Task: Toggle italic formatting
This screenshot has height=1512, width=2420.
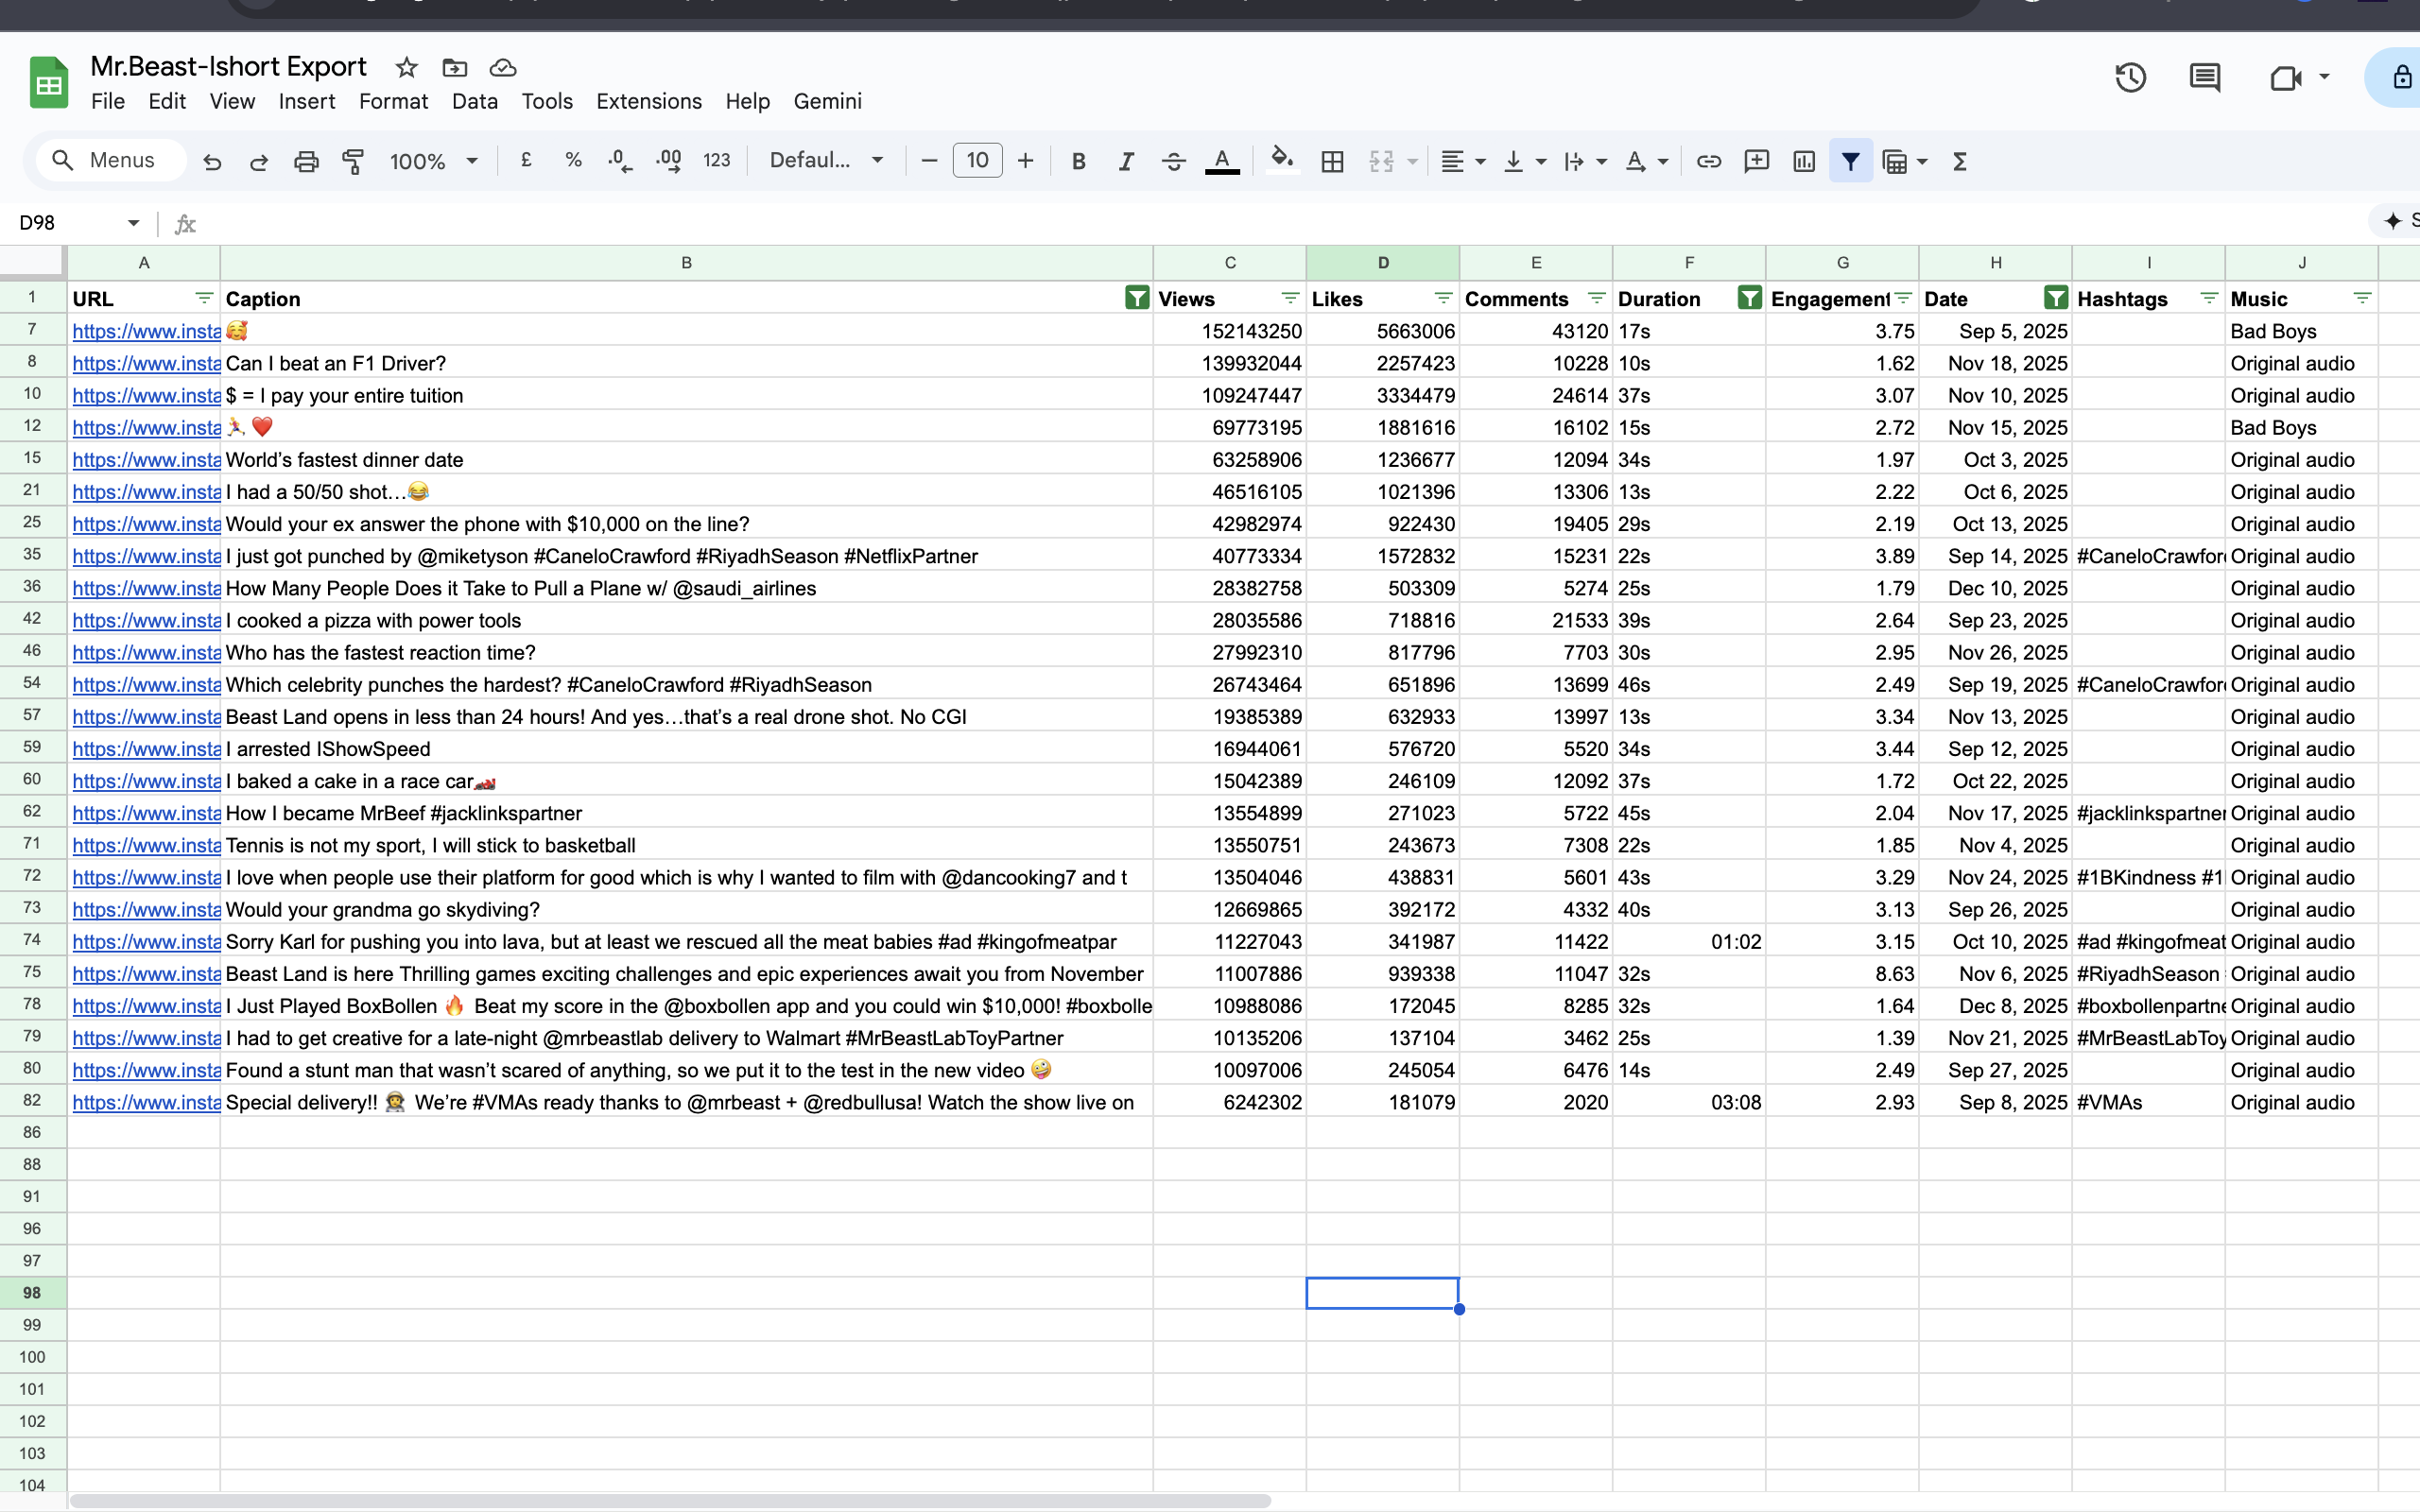Action: [x=1126, y=161]
